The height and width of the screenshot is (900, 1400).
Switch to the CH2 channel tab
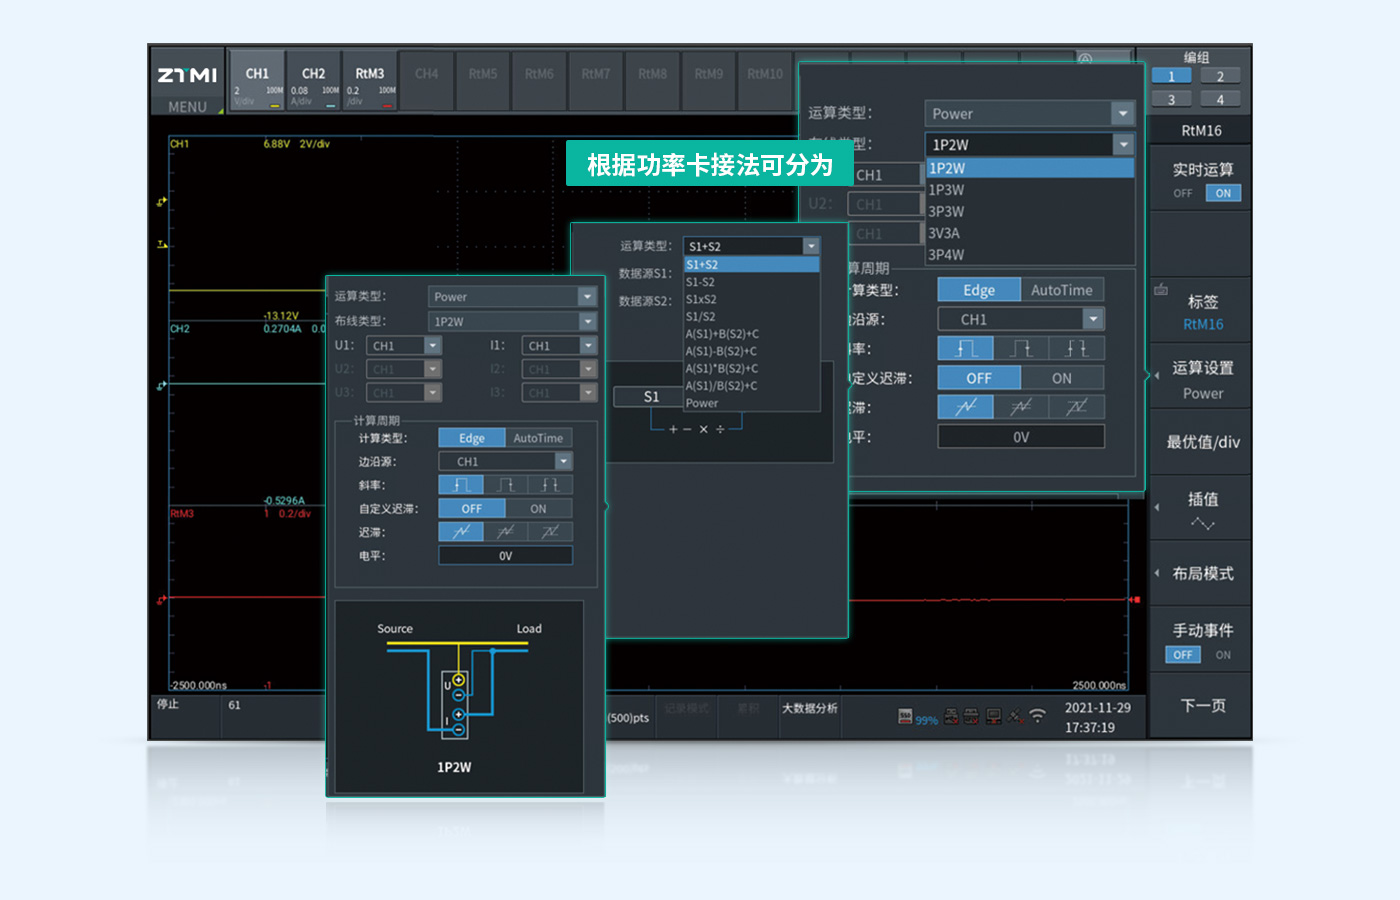[313, 80]
